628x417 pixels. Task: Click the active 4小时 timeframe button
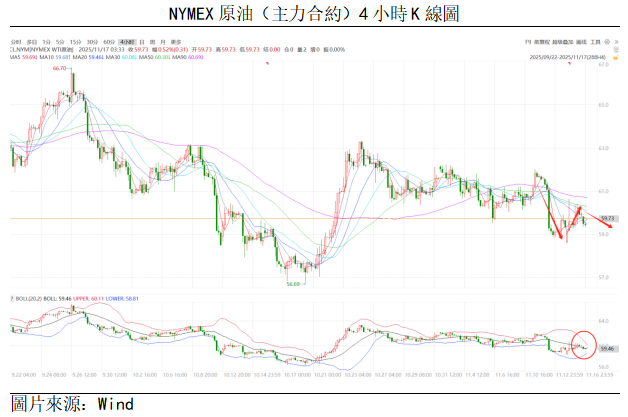pyautogui.click(x=124, y=41)
